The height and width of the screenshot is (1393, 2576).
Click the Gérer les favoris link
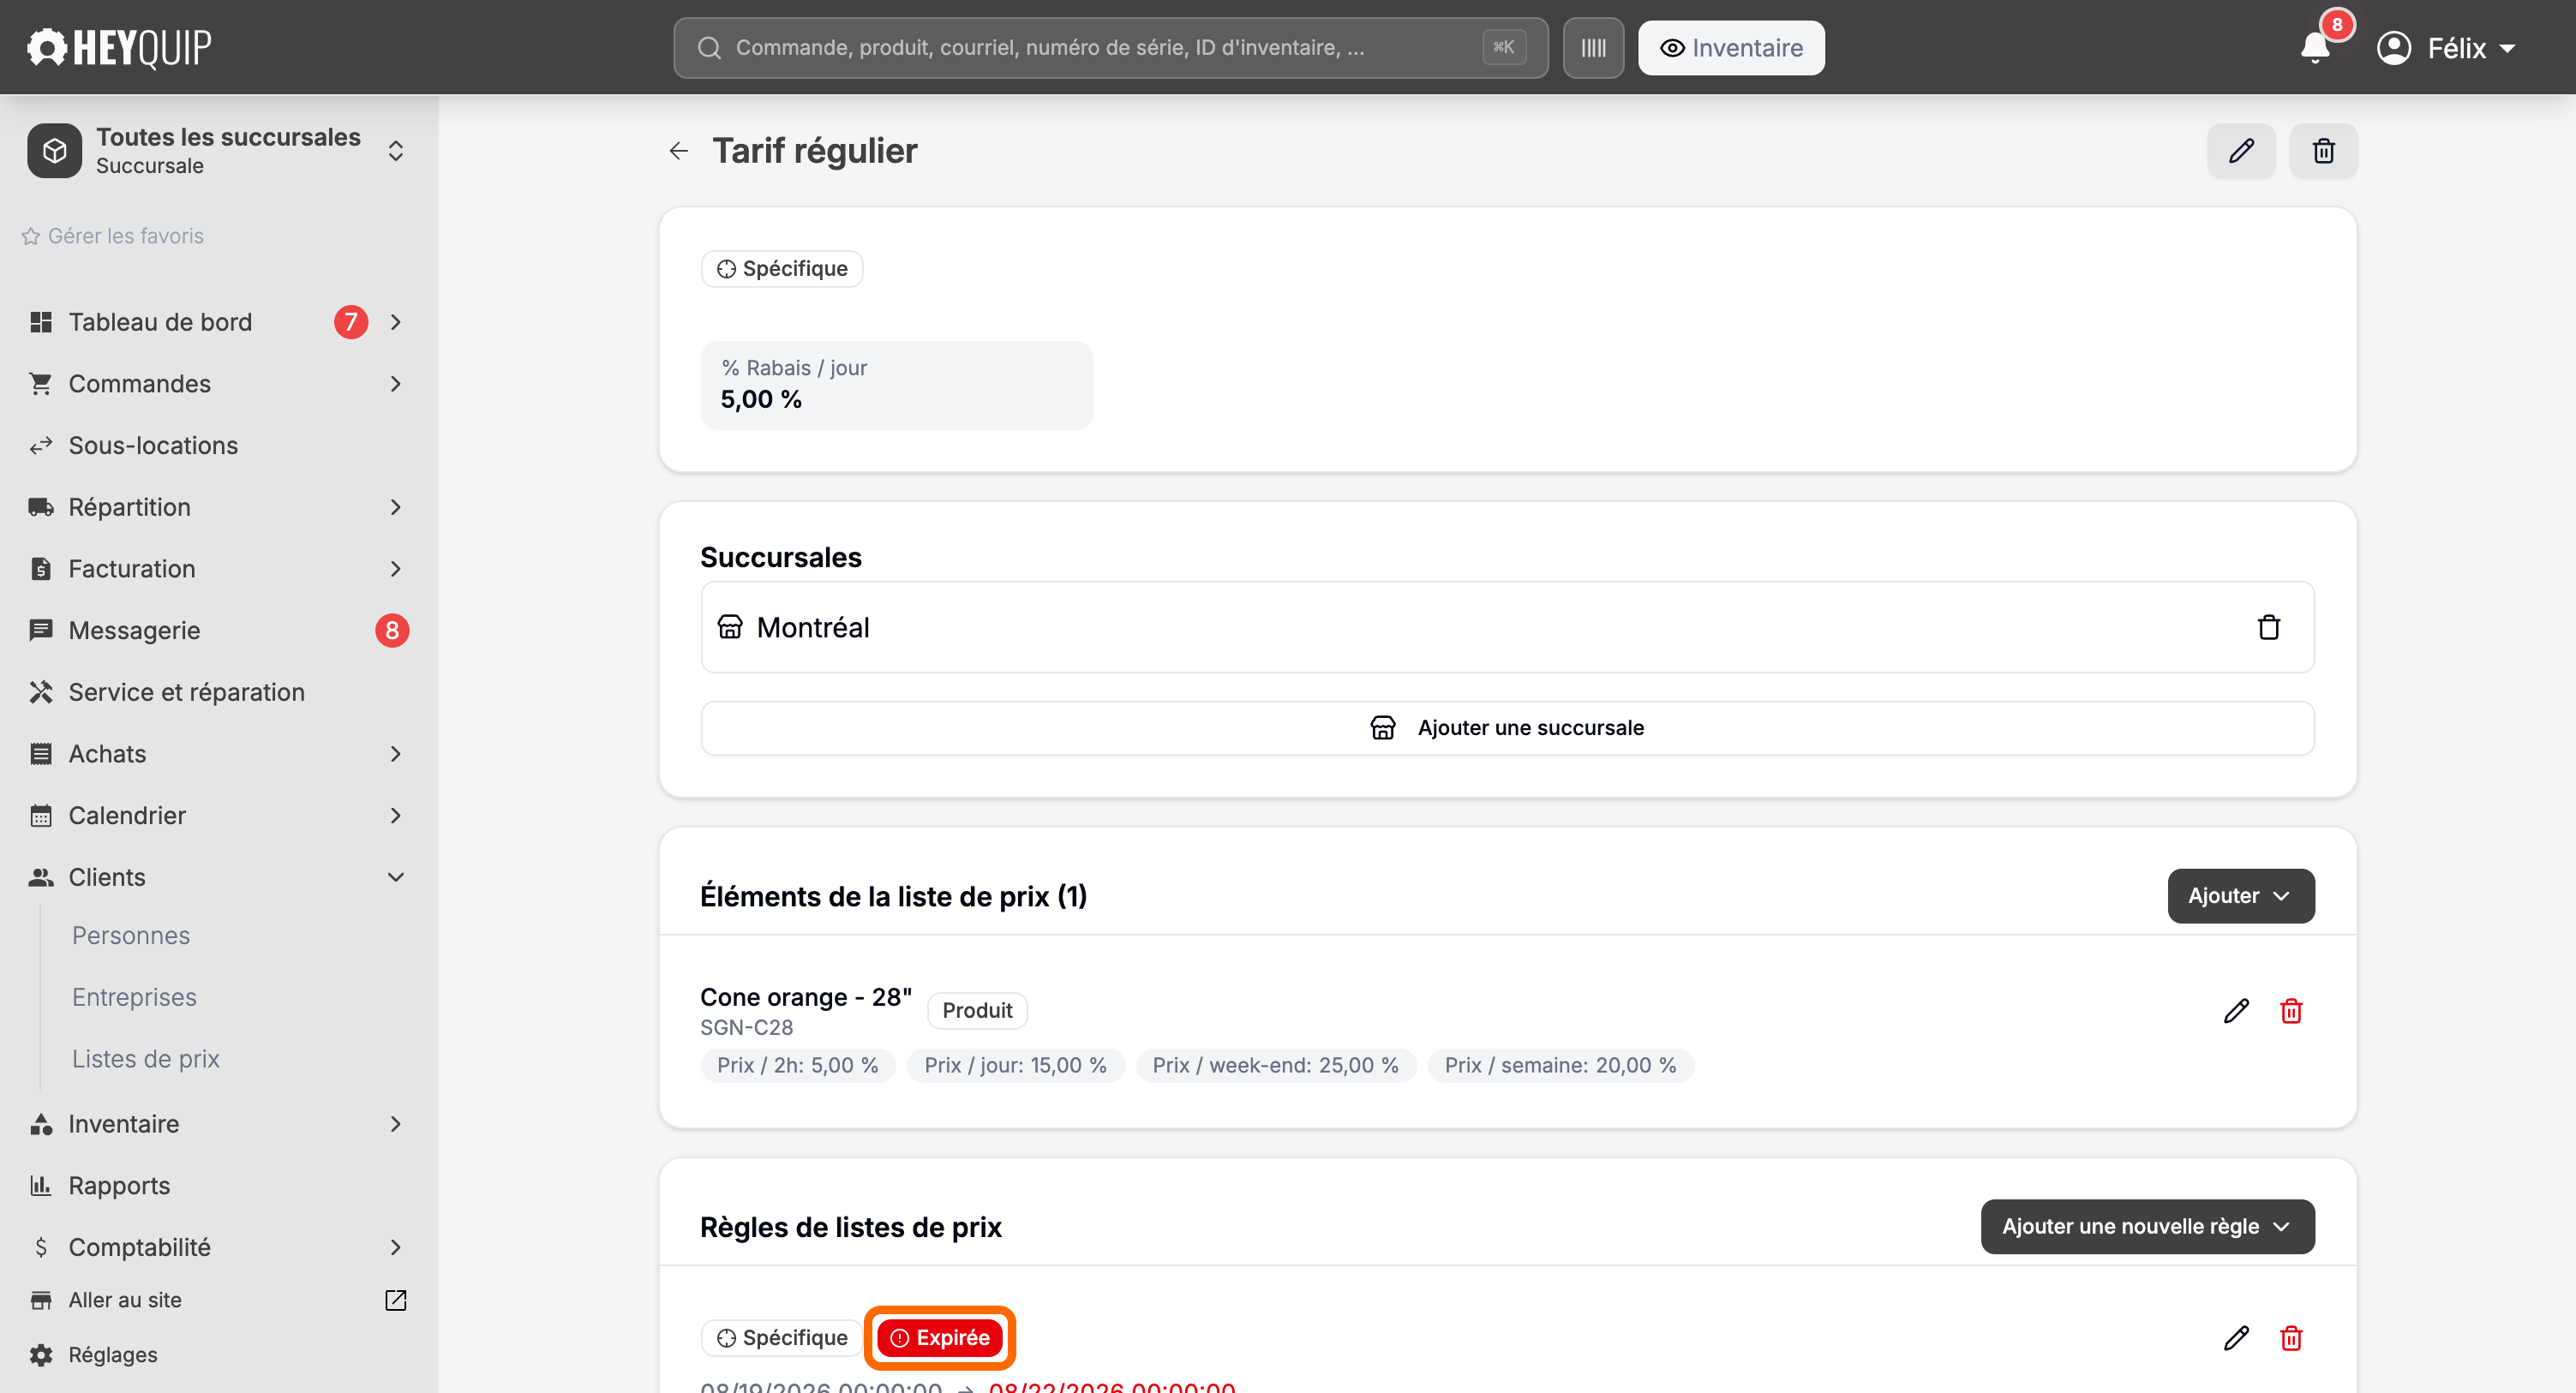tap(126, 236)
